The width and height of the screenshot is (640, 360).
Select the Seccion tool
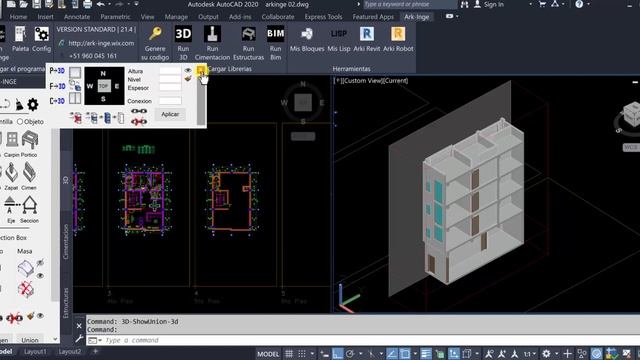(x=29, y=205)
